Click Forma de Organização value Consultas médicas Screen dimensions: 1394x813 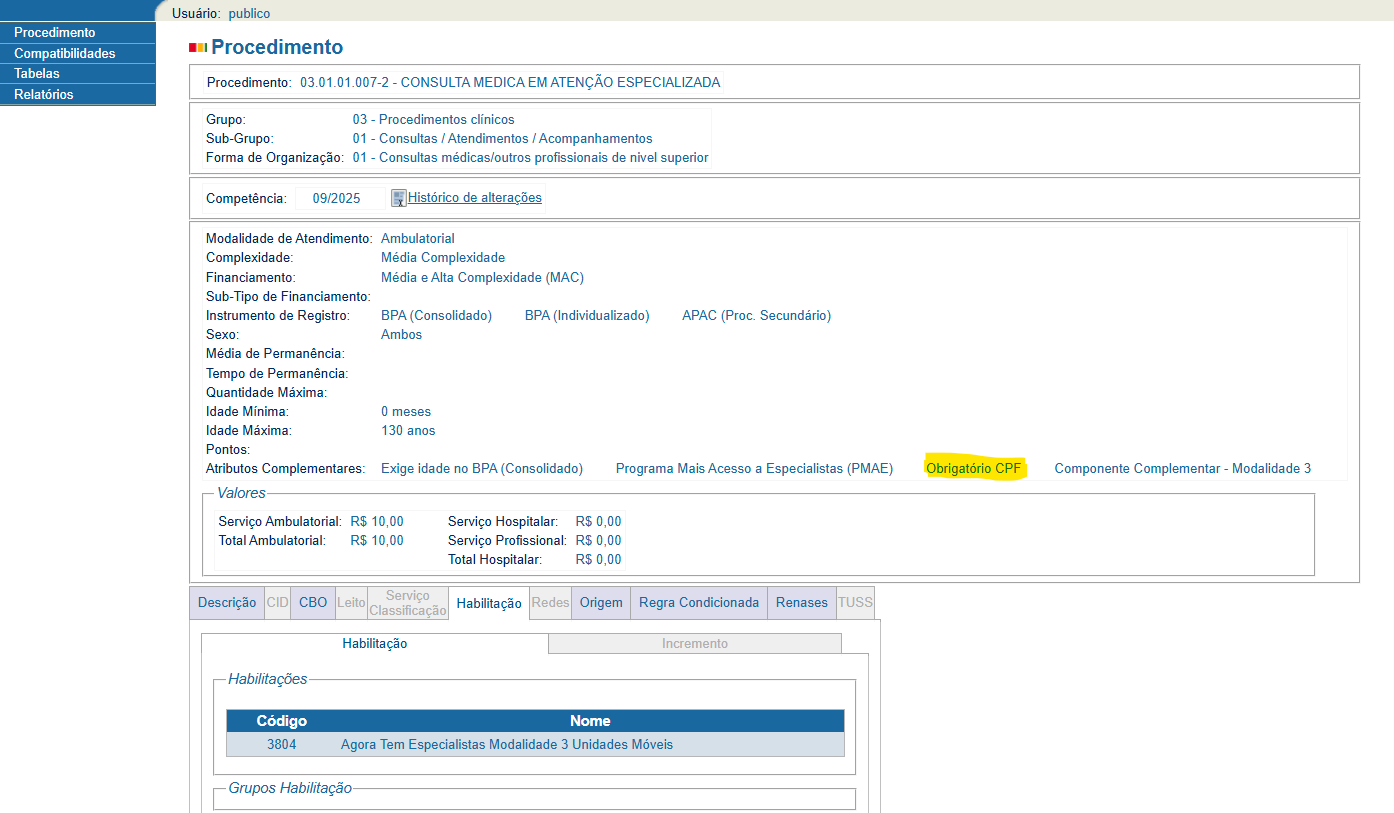(530, 158)
